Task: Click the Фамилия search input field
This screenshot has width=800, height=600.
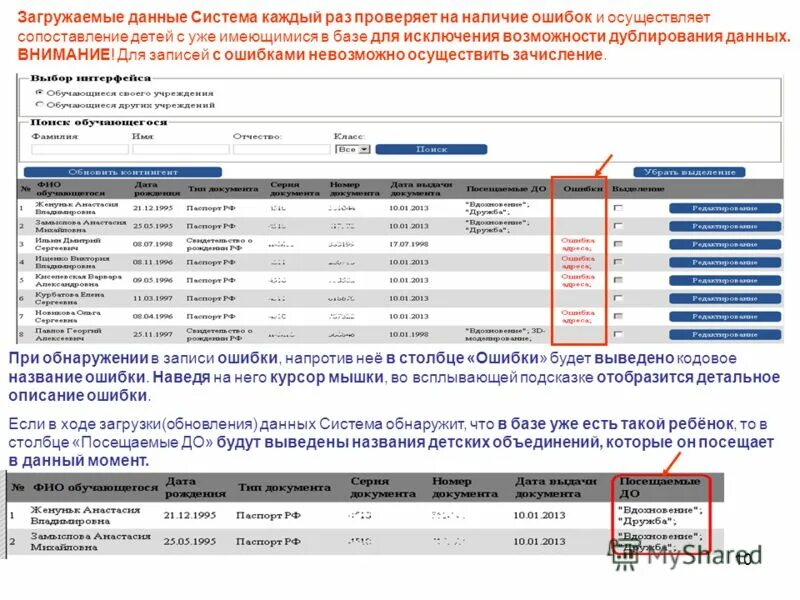Action: [80, 149]
